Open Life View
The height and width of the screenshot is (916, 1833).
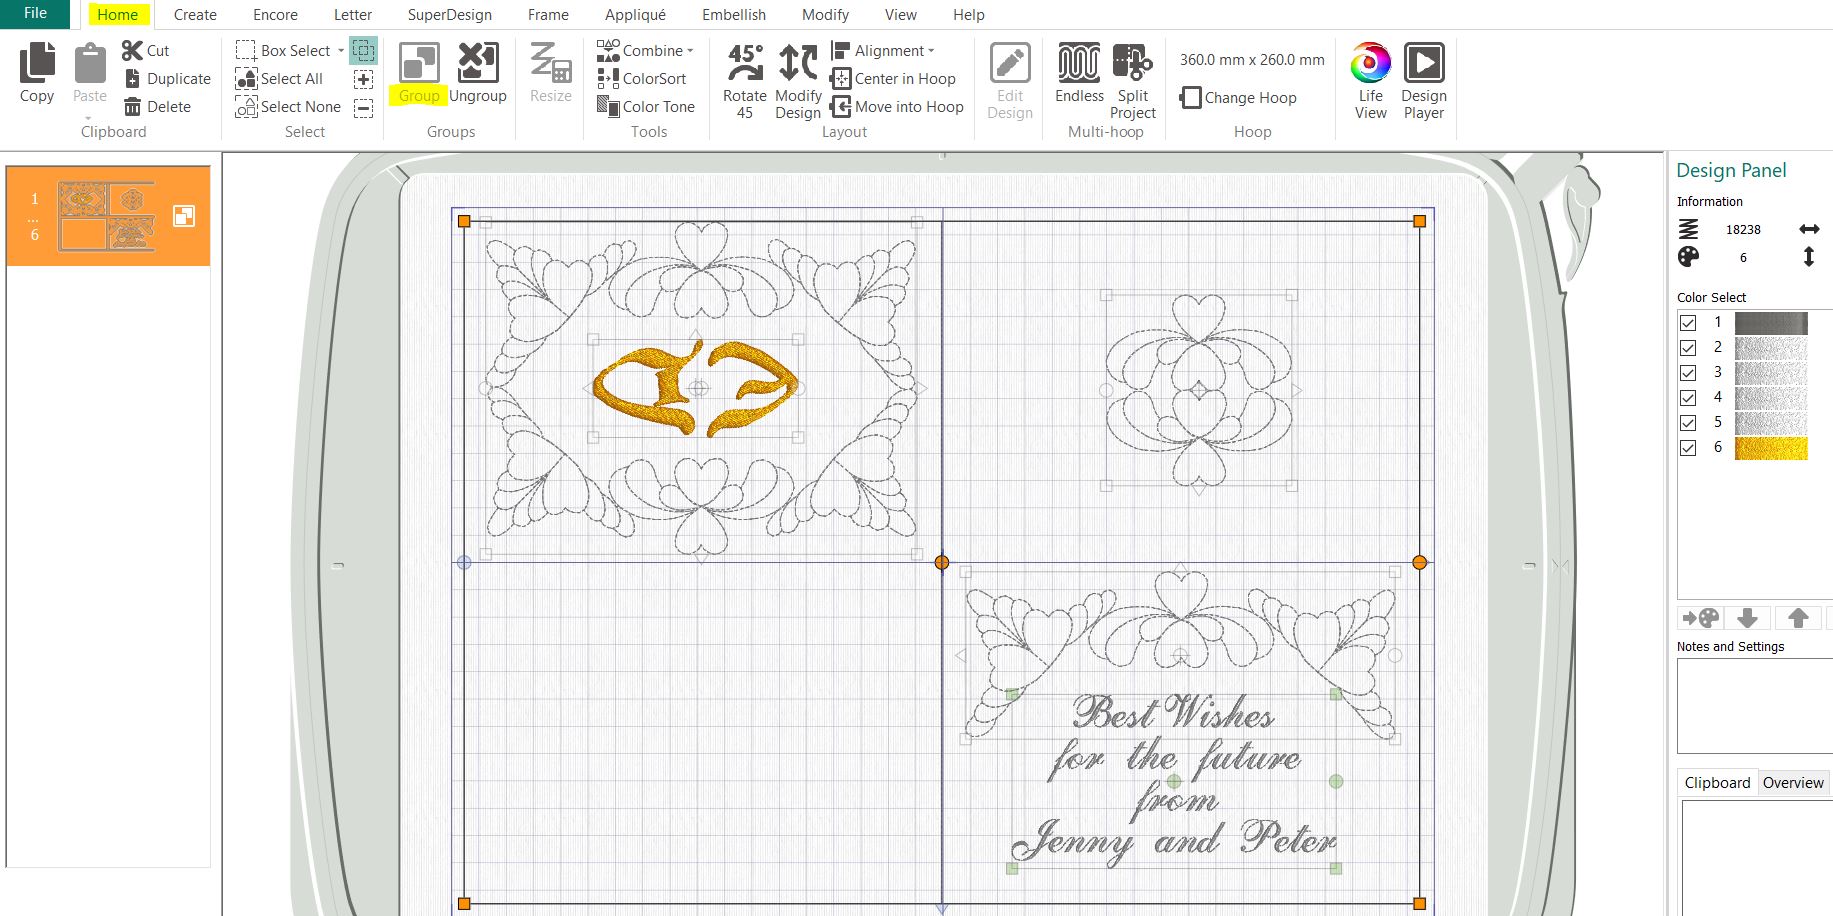point(1371,80)
